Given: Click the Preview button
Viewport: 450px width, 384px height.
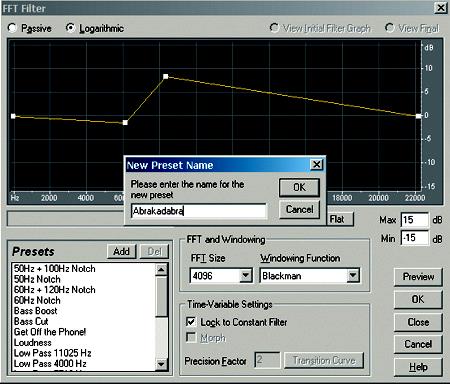Looking at the screenshot, I should click(418, 277).
